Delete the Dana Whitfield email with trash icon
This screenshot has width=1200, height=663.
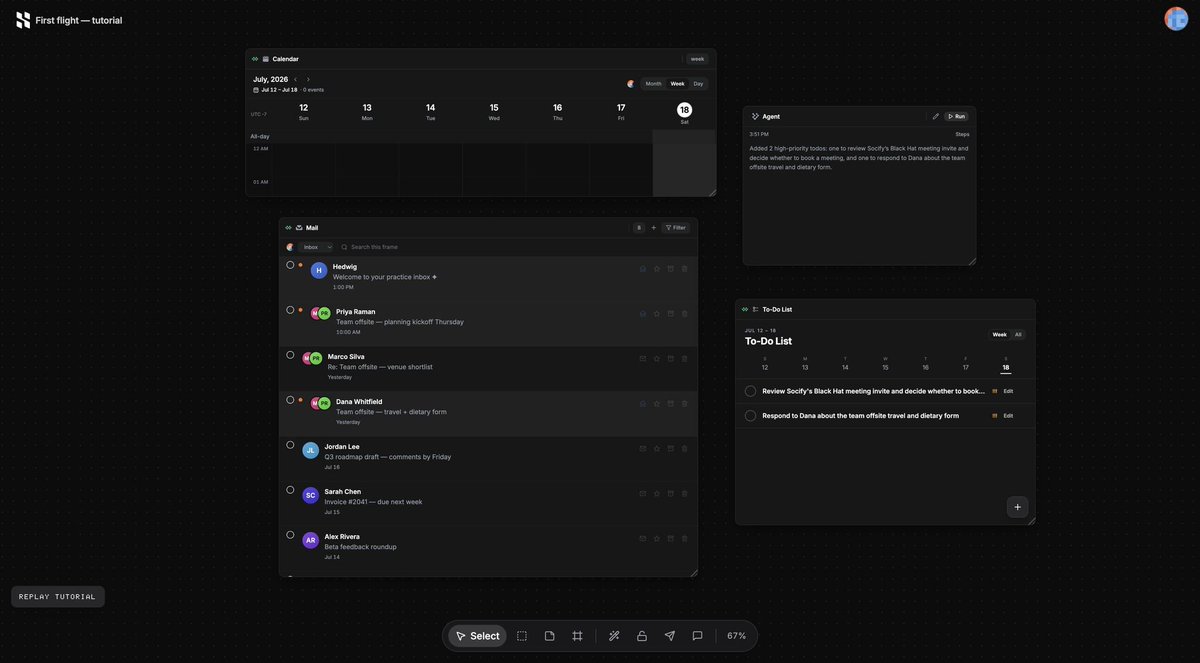pos(685,403)
